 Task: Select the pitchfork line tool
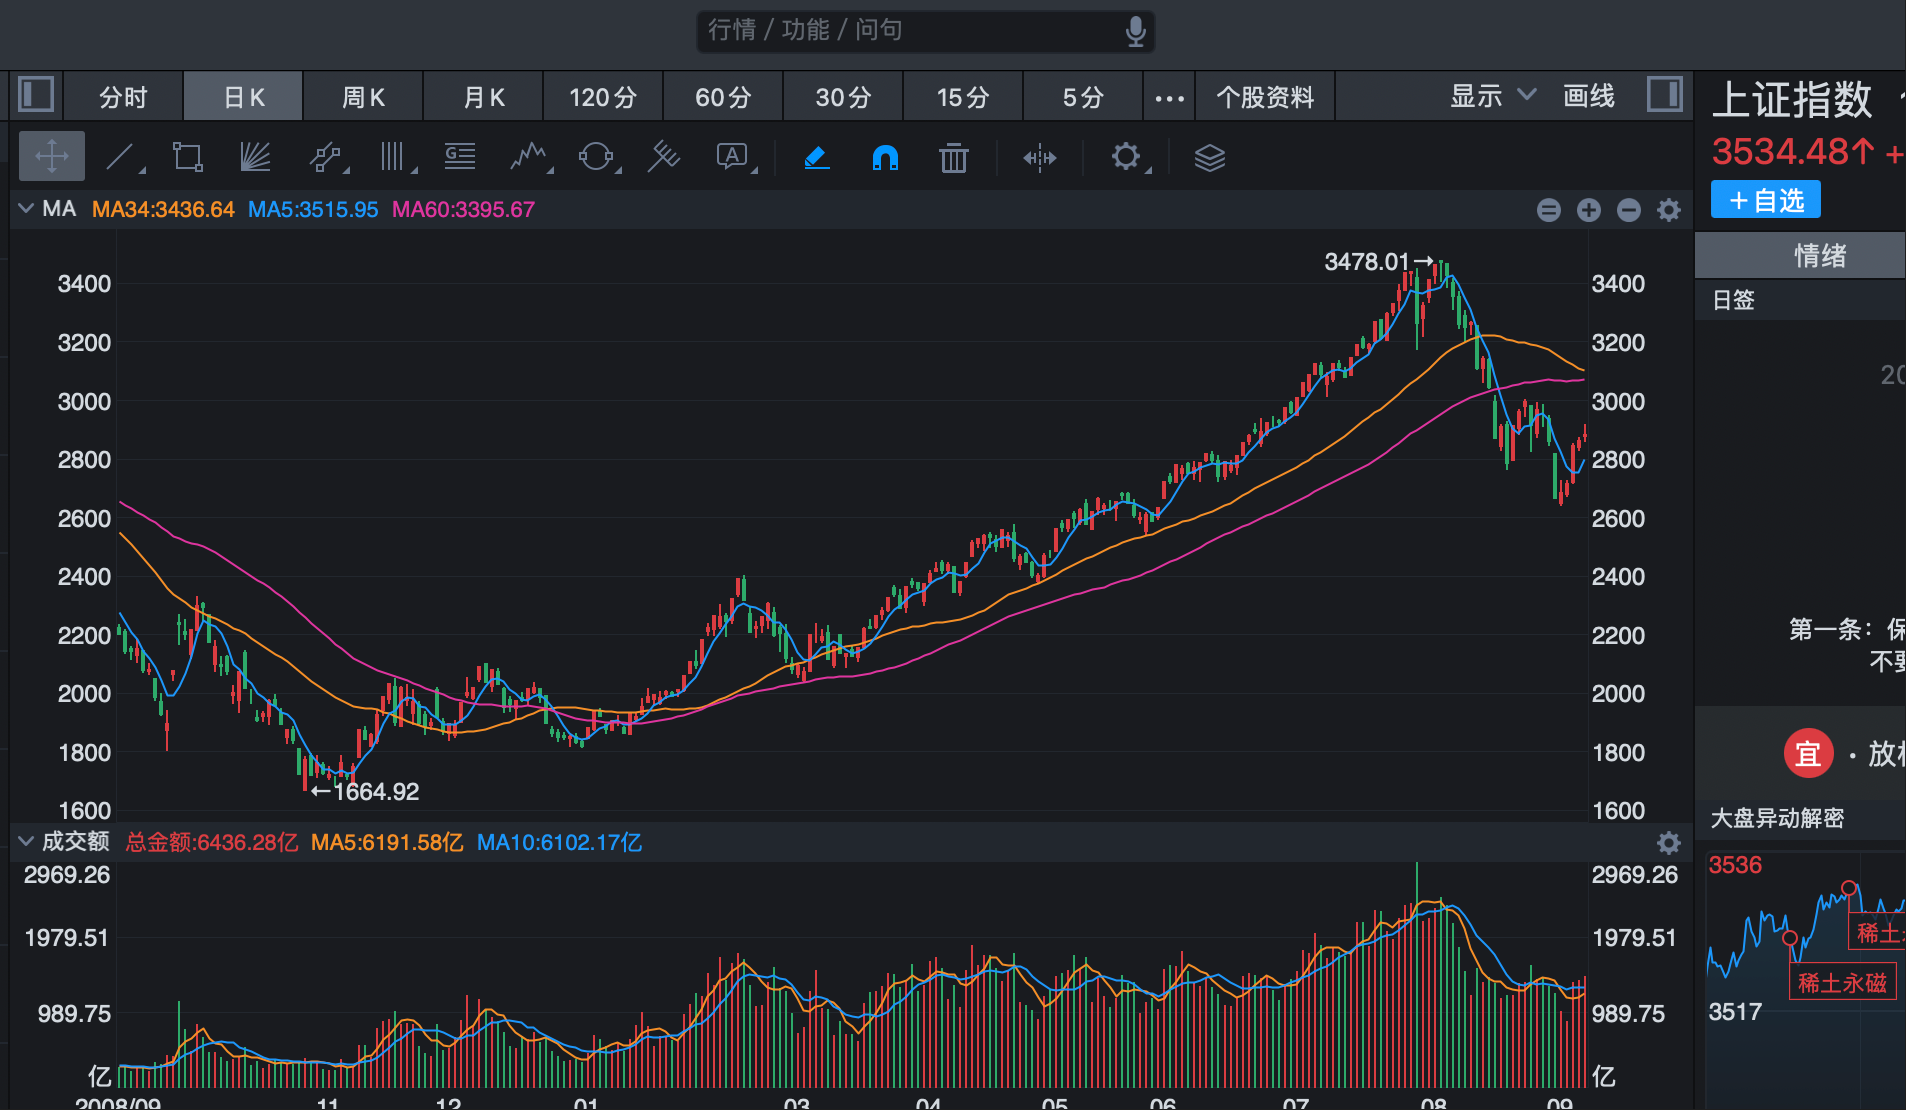(664, 157)
